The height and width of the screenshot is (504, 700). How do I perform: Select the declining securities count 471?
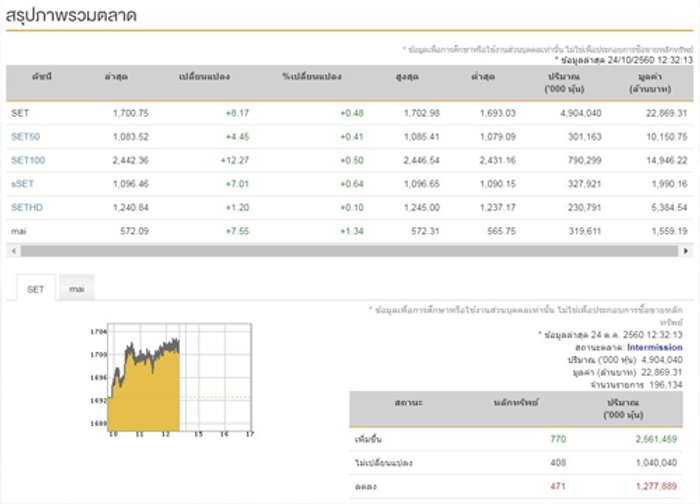(558, 486)
